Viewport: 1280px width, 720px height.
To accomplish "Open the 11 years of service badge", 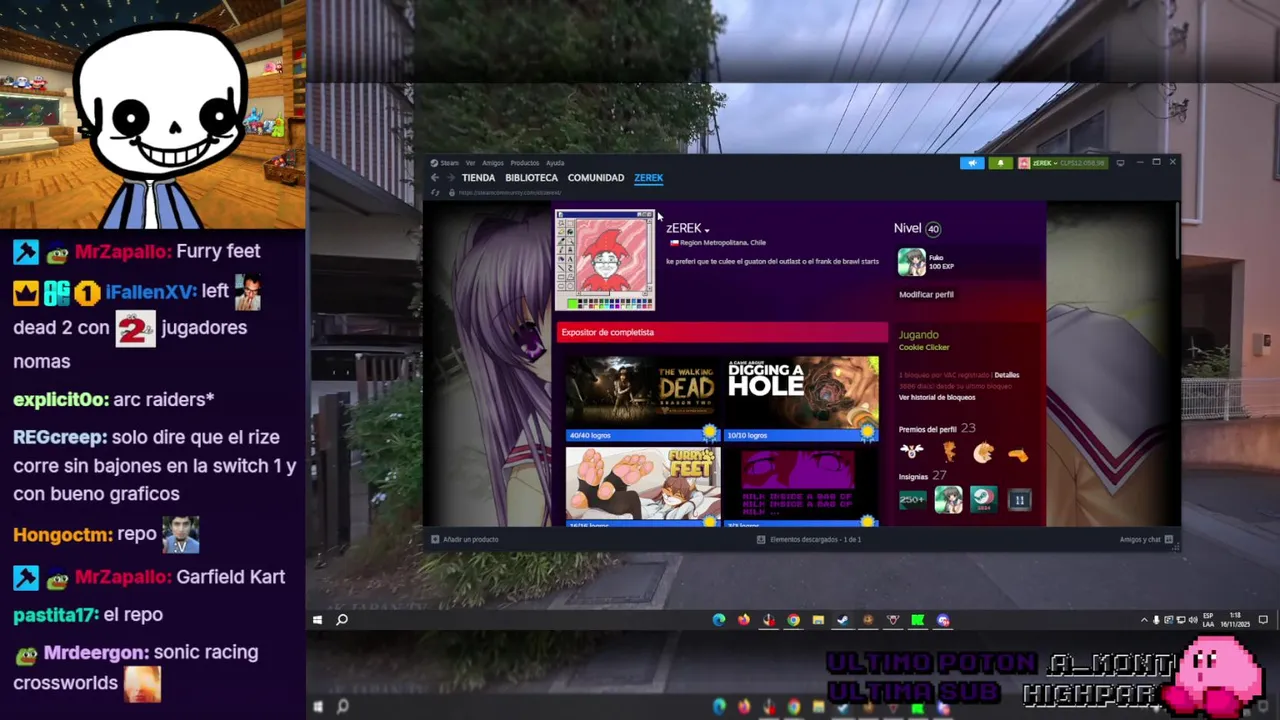I will 1019,499.
